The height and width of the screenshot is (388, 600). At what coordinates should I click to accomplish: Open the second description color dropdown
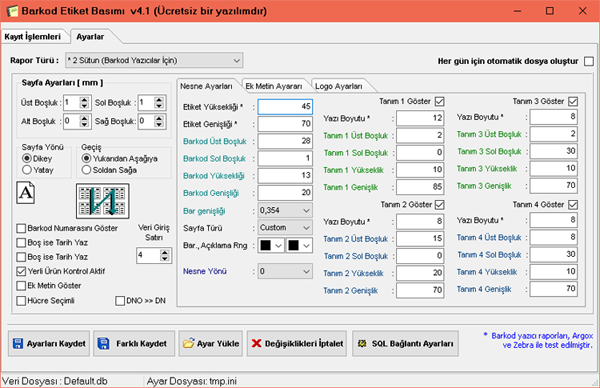point(299,245)
